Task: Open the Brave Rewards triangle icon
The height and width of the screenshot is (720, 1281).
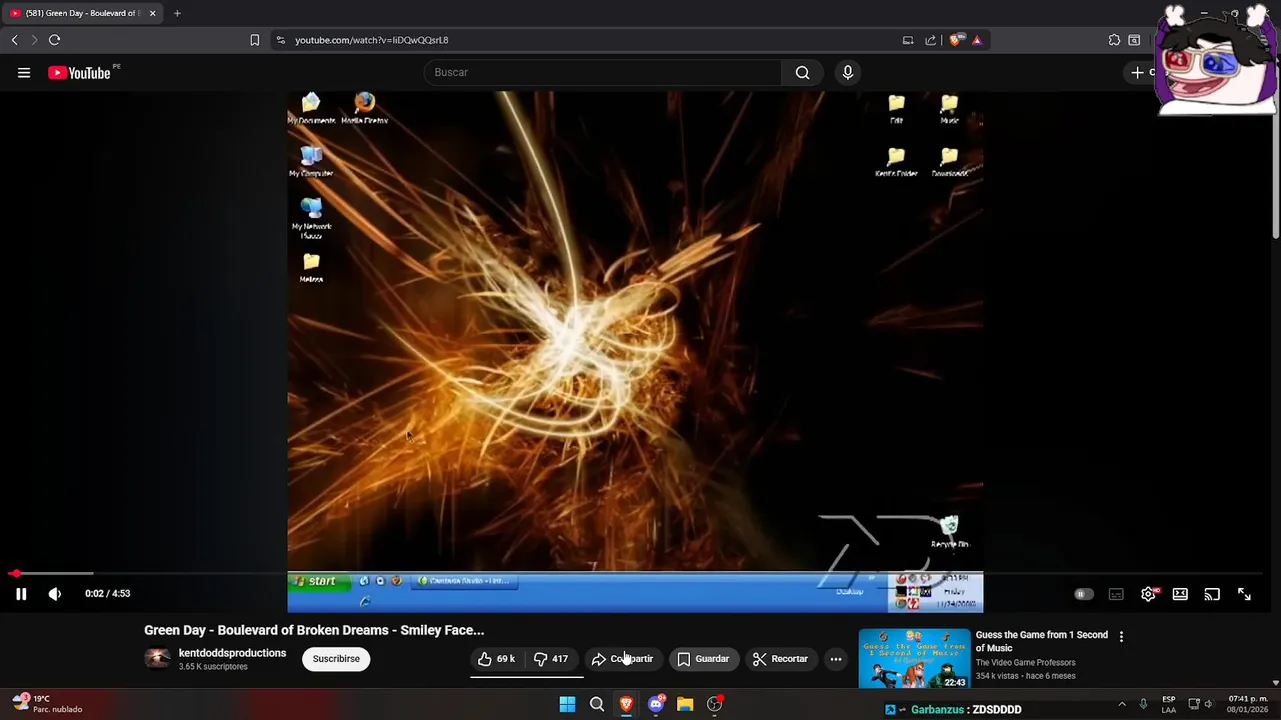Action: pyautogui.click(x=977, y=40)
